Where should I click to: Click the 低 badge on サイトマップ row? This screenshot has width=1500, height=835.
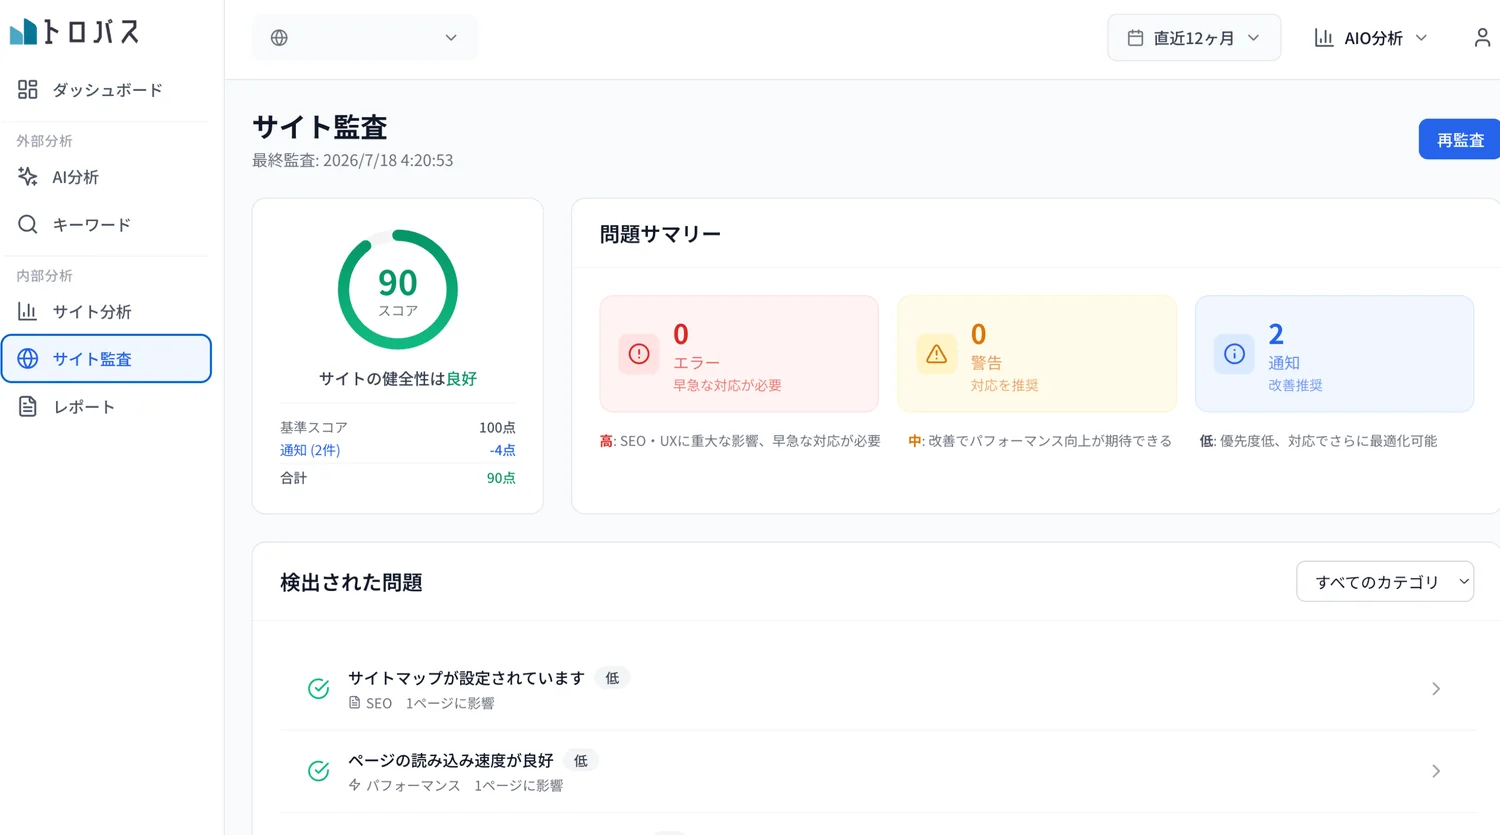(612, 678)
